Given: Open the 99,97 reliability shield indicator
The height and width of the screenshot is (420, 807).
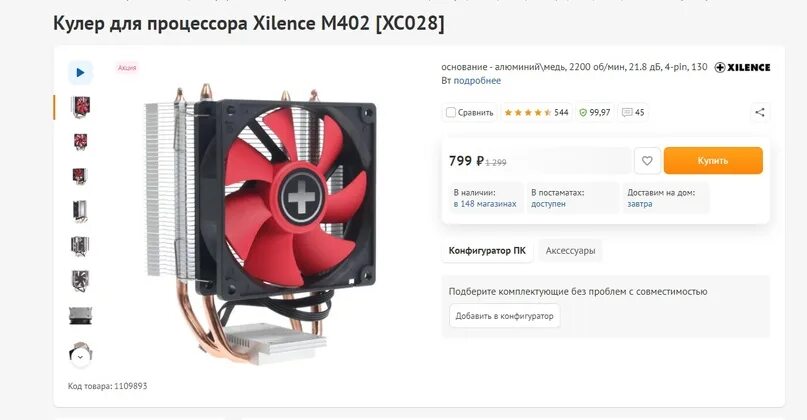Looking at the screenshot, I should (594, 112).
